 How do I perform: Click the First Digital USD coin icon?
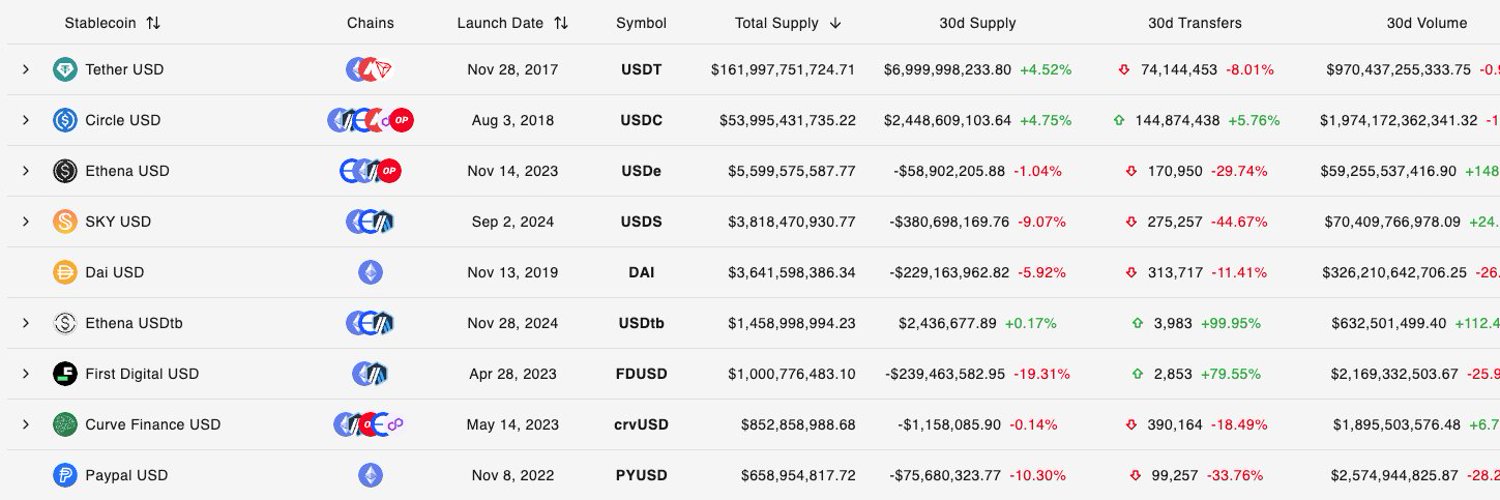point(65,374)
